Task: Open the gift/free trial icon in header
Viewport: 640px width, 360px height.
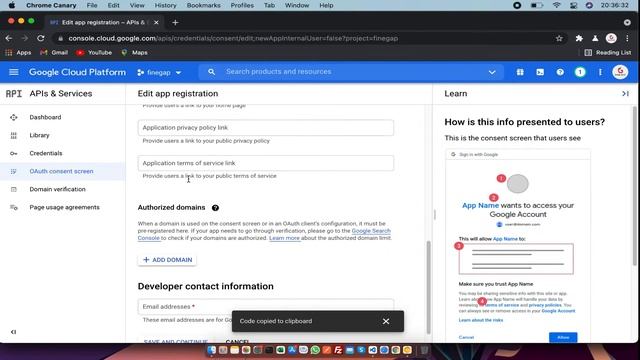Action: pos(520,72)
